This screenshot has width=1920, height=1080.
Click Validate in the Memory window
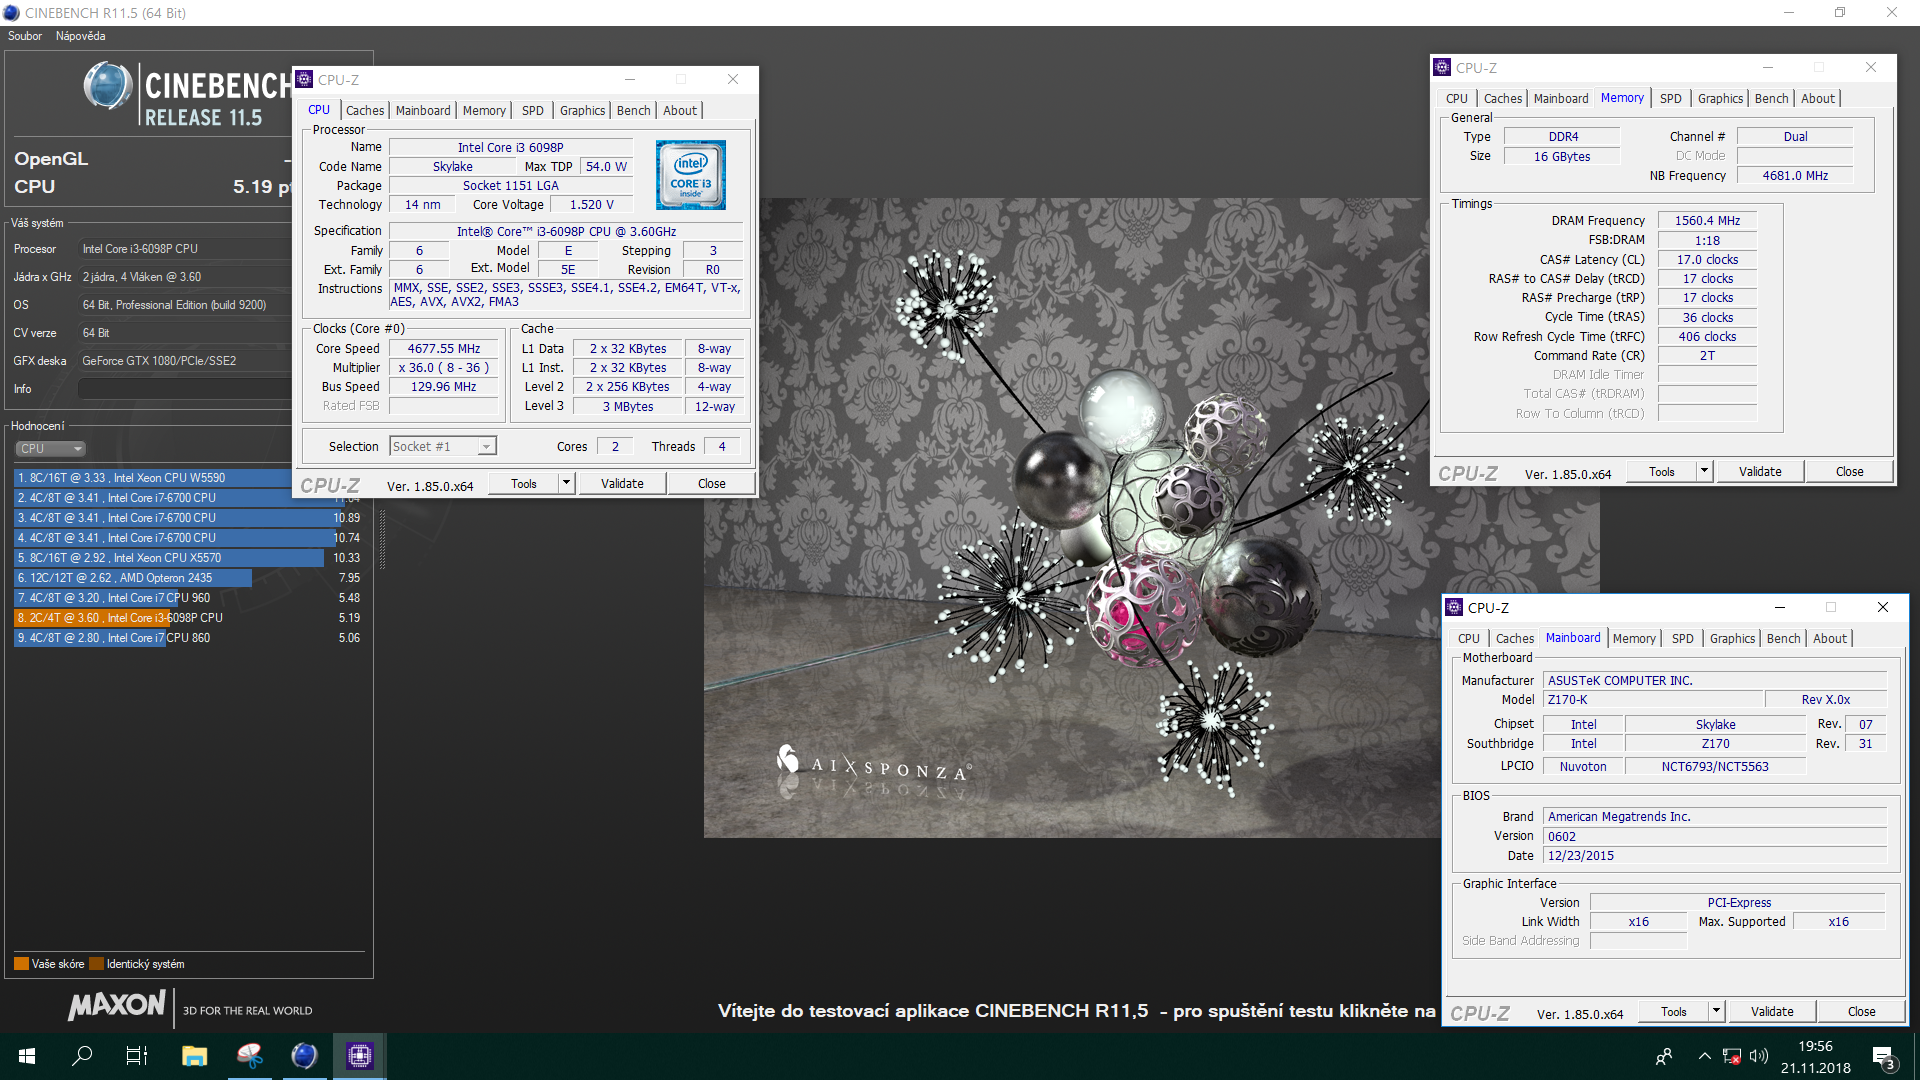1760,471
